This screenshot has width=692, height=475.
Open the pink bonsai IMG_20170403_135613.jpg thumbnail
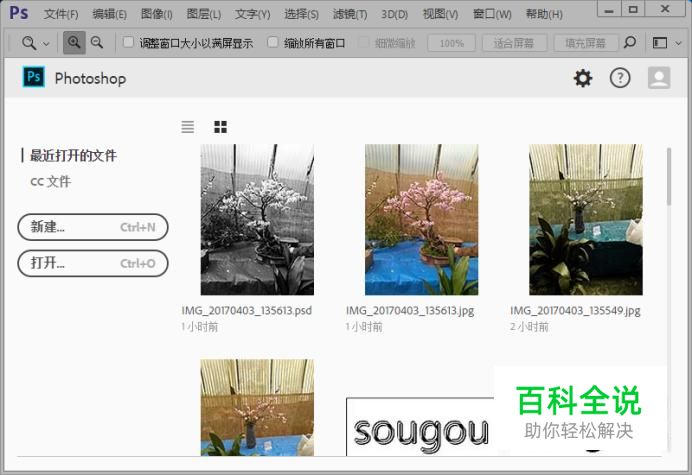421,219
